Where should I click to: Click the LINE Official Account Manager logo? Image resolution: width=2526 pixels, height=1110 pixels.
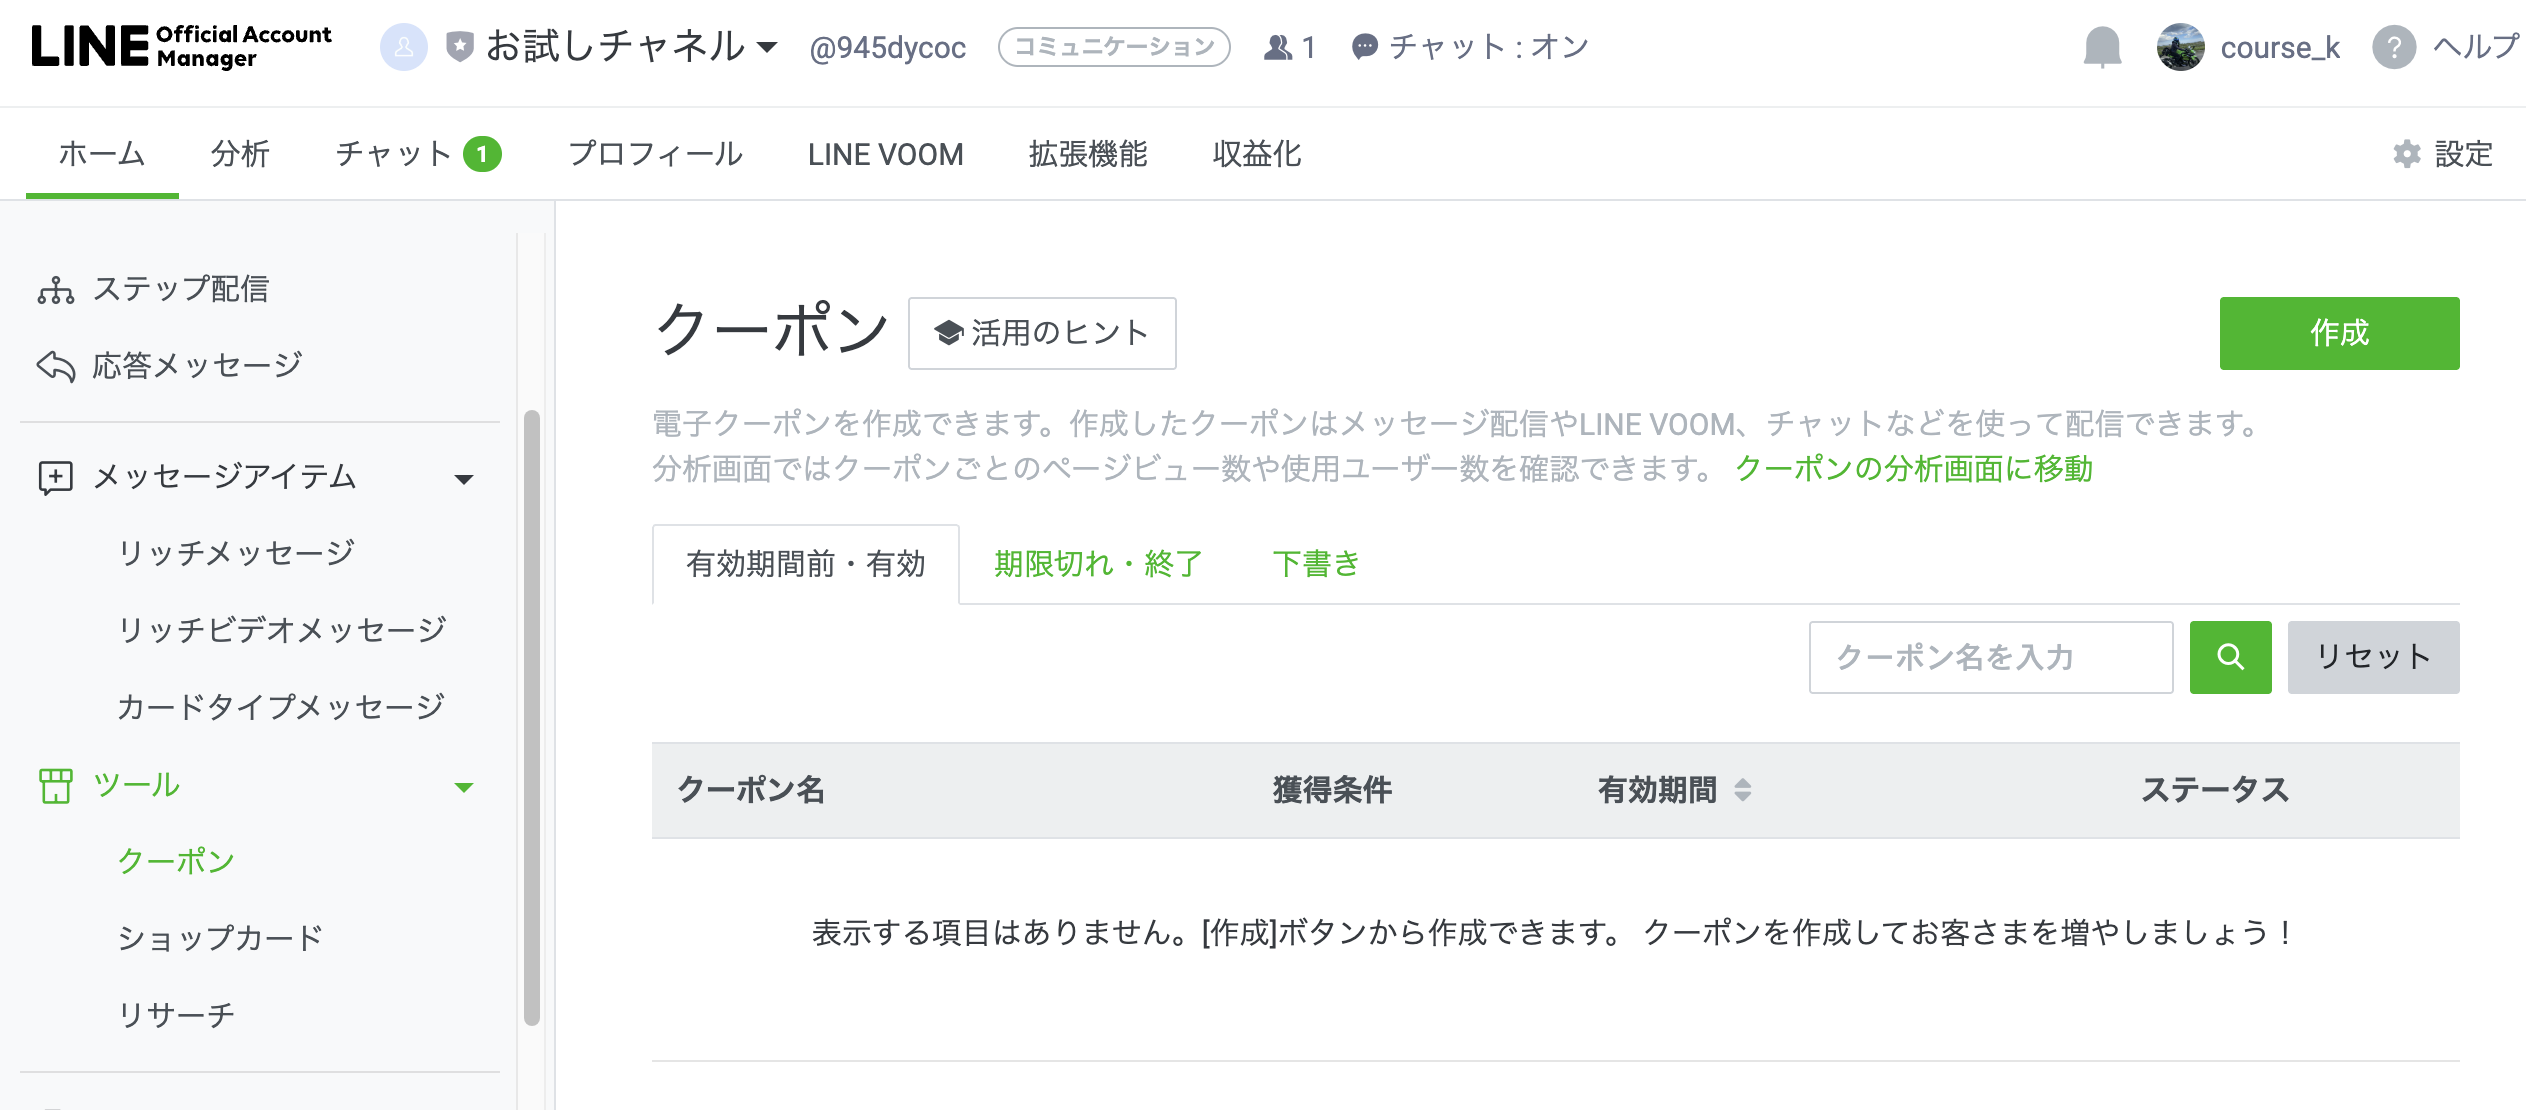point(181,47)
